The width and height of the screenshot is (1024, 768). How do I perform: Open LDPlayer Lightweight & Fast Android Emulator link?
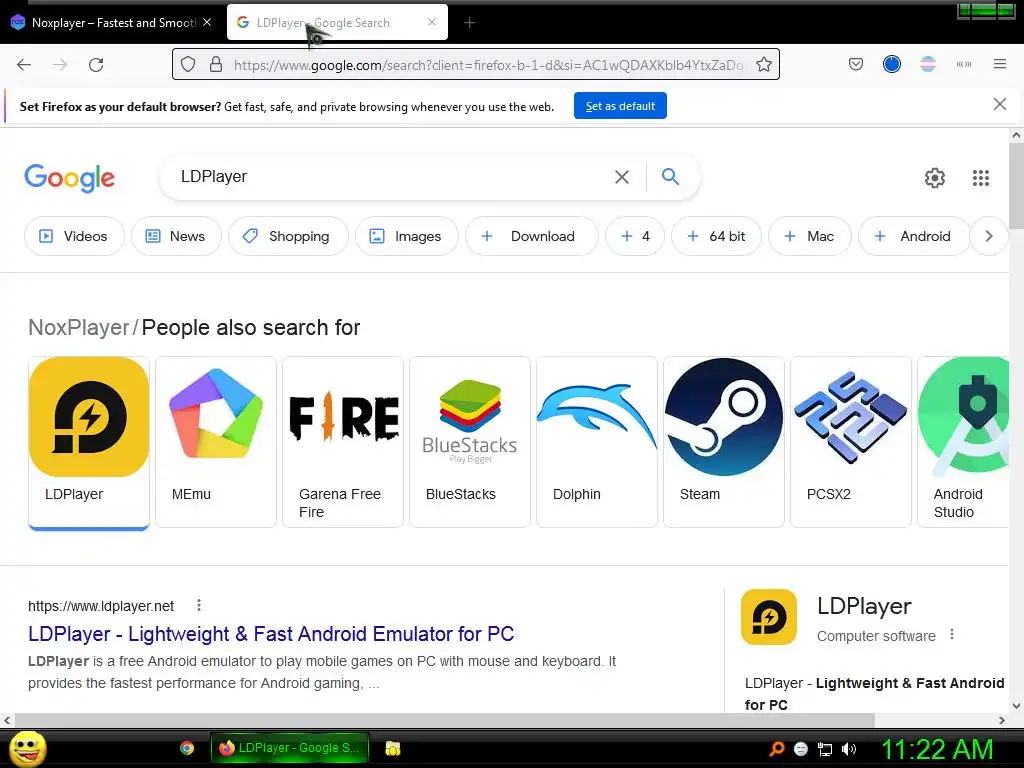(x=271, y=633)
